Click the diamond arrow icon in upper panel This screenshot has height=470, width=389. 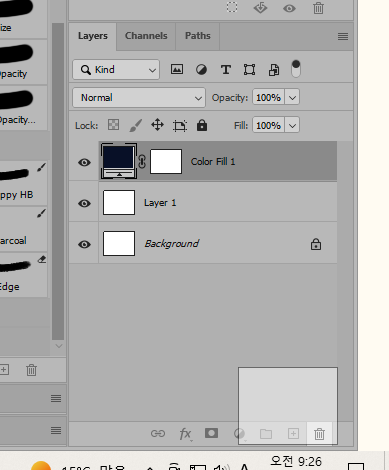[x=260, y=8]
